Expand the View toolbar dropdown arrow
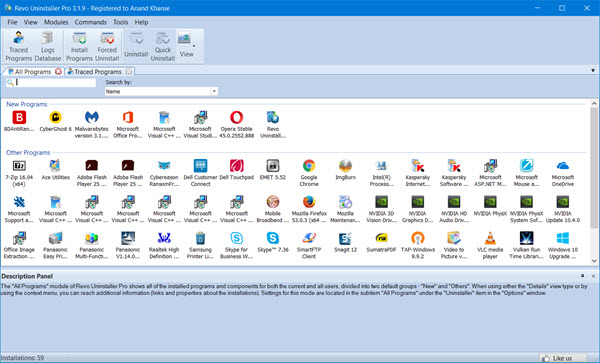 click(194, 46)
